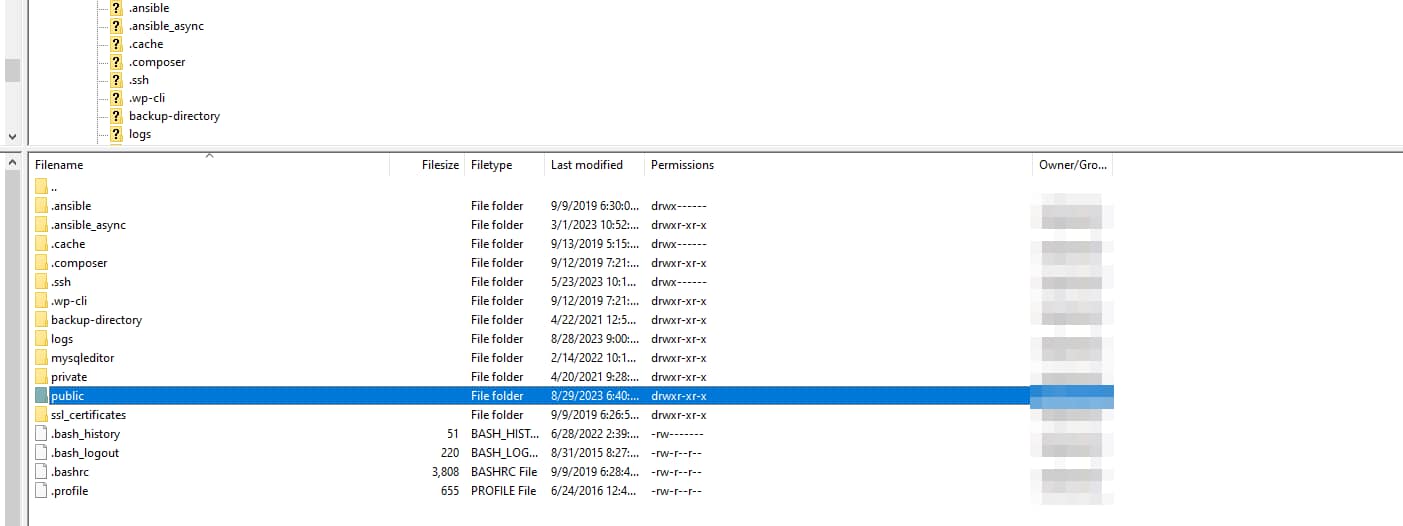Click the 2/14/2022 modified date of mysqleditor
Image resolution: width=1403 pixels, height=526 pixels.
(595, 358)
